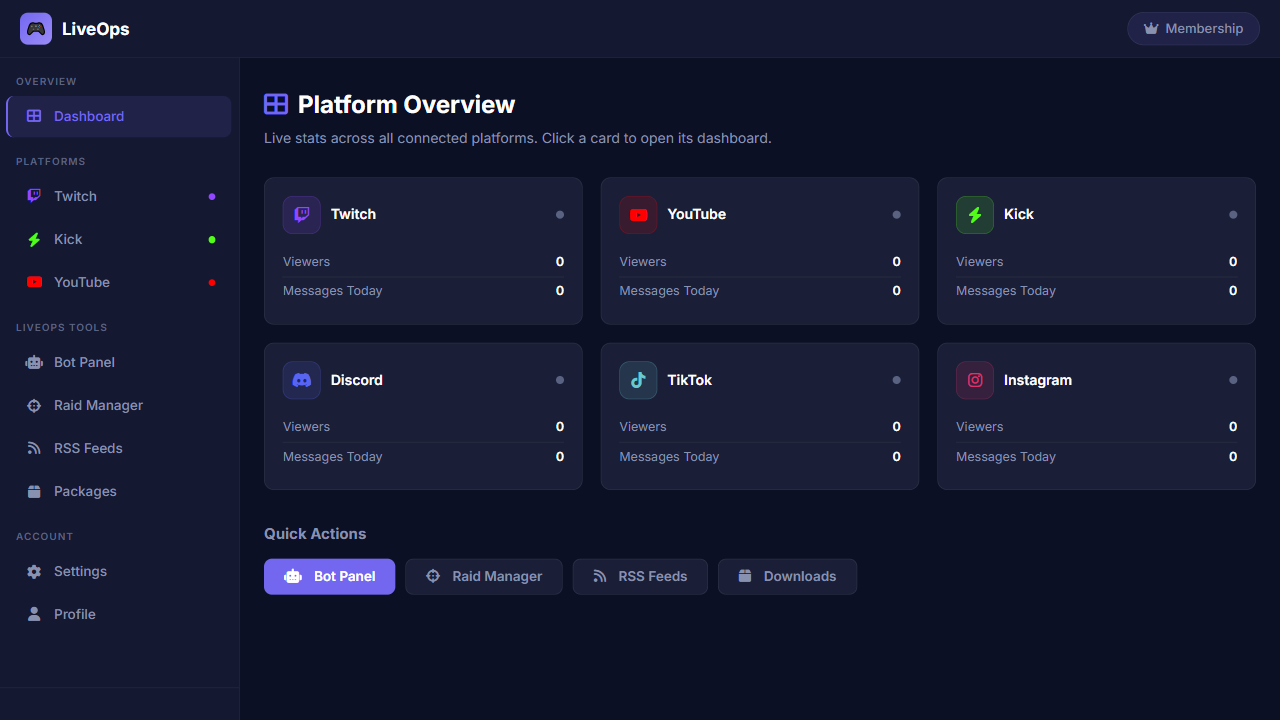Click the Twitch card's purple logo icon
Viewport: 1280px width, 720px height.
[302, 215]
